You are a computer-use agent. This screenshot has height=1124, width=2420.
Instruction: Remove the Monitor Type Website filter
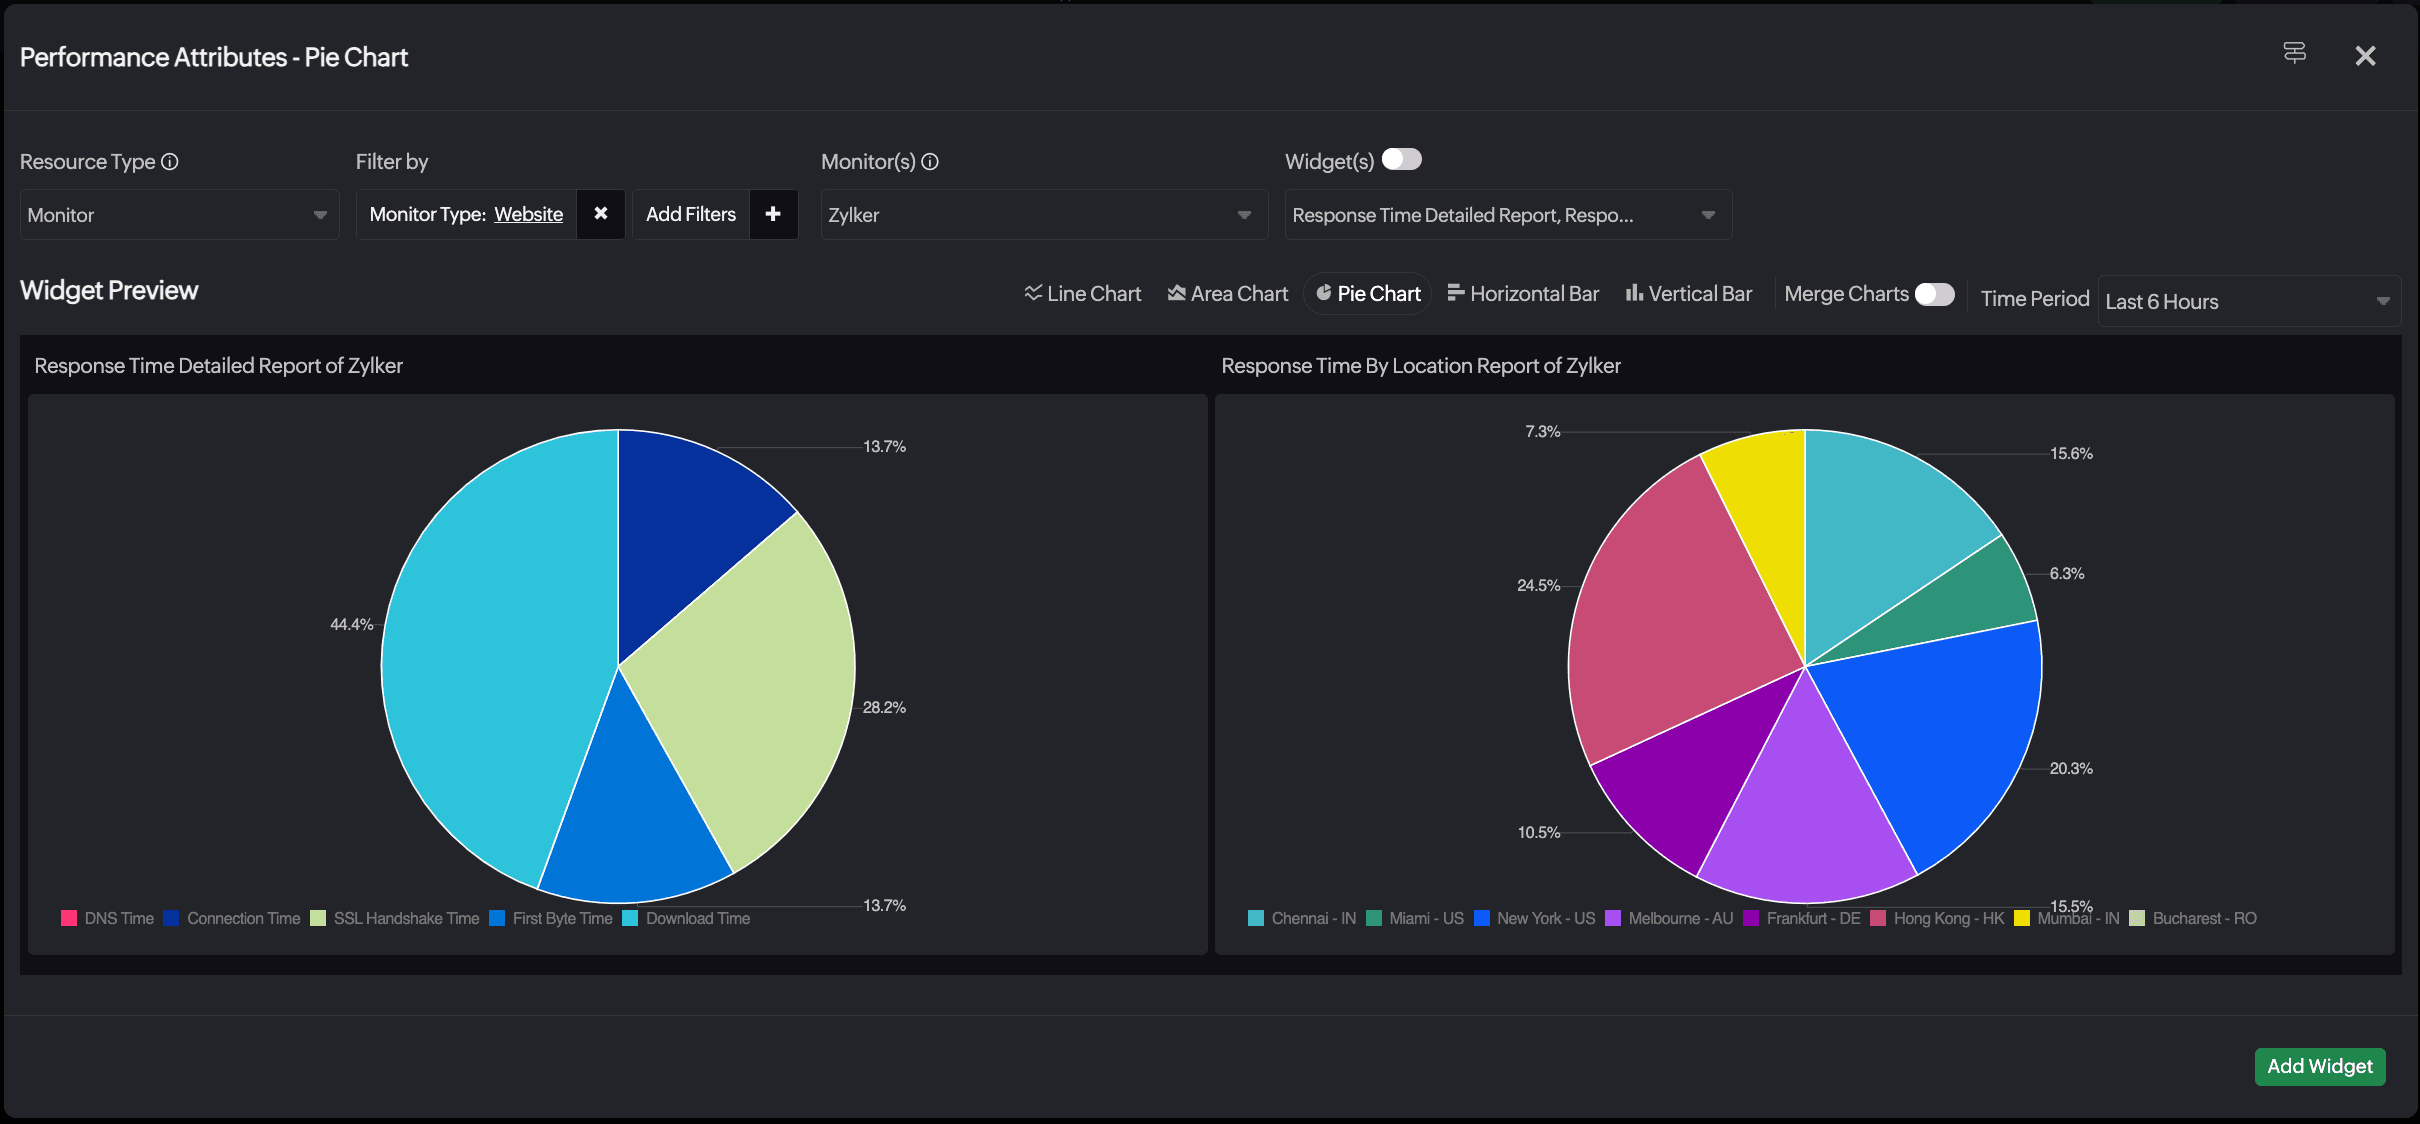click(x=601, y=214)
